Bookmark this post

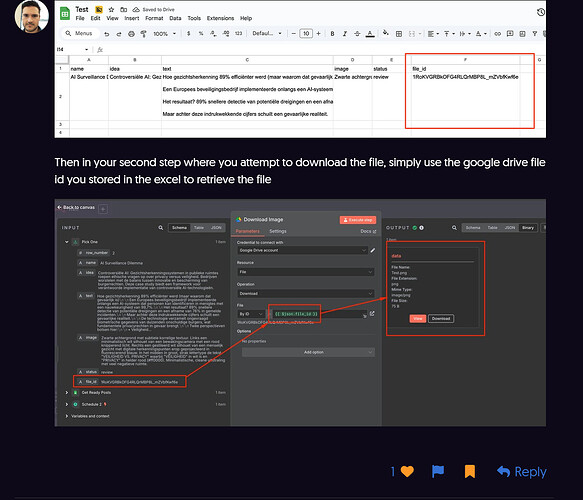(470, 471)
